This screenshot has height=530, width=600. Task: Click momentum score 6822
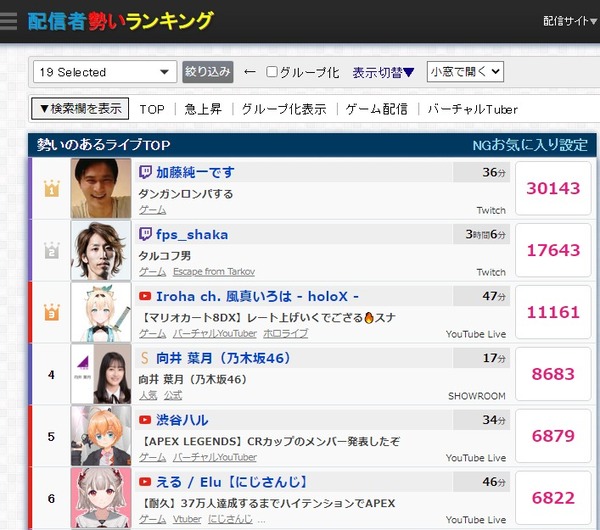pos(553,498)
